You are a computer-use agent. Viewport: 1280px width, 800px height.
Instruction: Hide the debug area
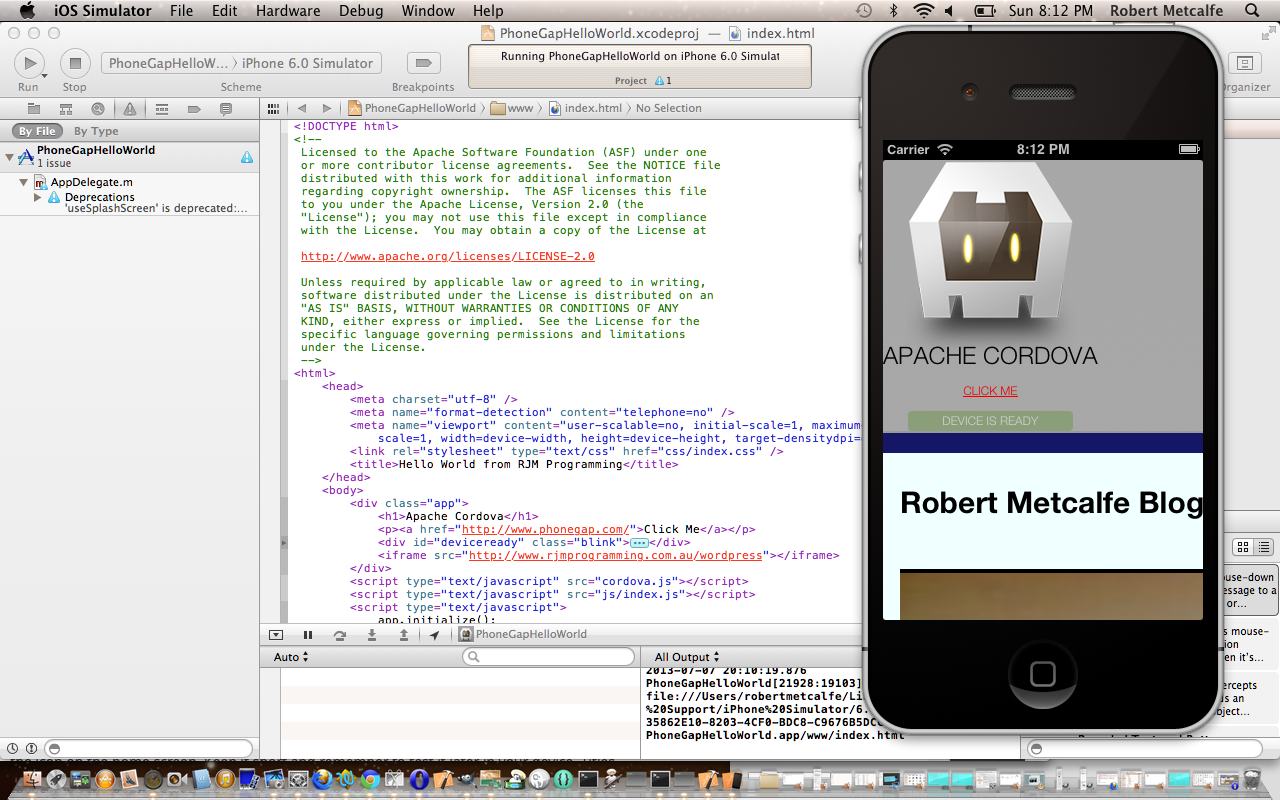(x=276, y=634)
